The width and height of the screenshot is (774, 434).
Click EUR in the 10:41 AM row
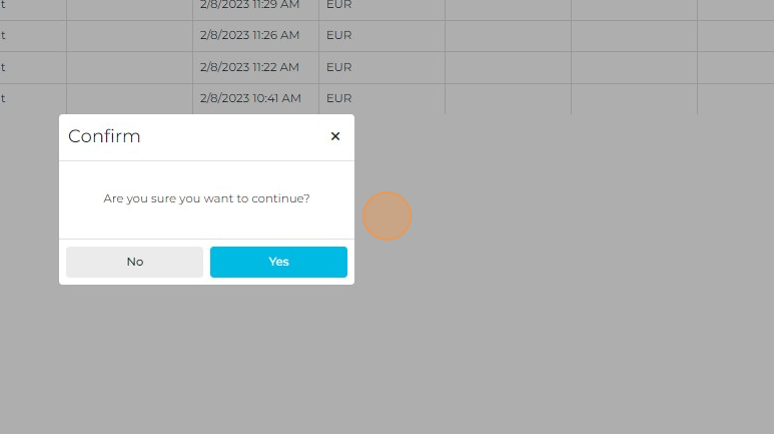tap(339, 98)
